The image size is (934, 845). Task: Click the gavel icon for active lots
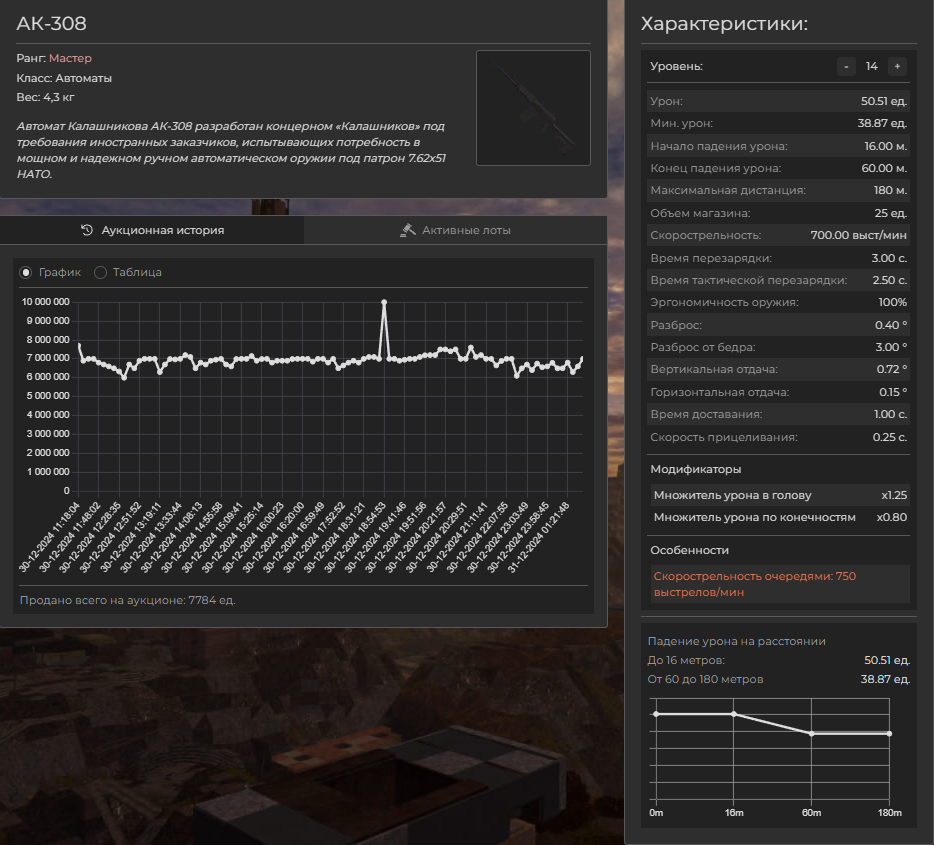407,230
